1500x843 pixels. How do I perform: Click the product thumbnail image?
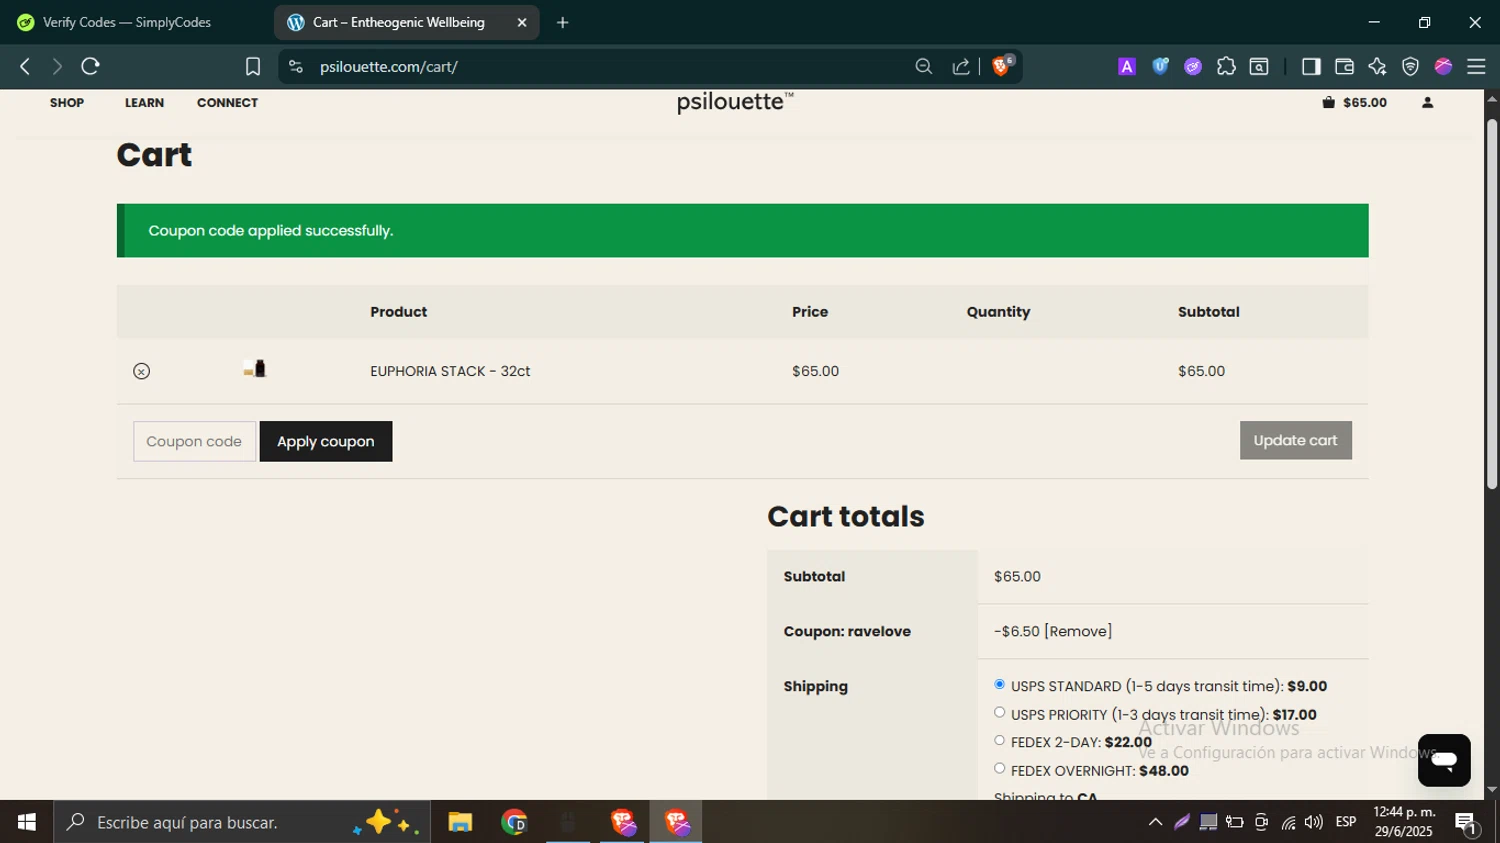255,369
